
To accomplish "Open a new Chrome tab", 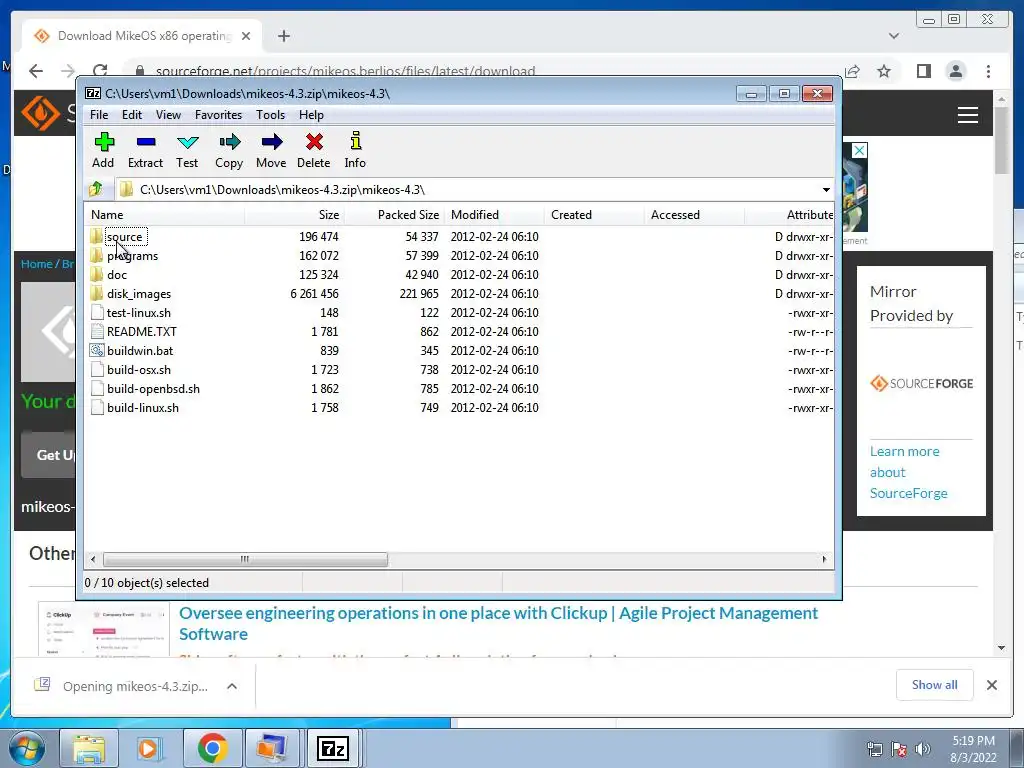I will click(x=283, y=36).
